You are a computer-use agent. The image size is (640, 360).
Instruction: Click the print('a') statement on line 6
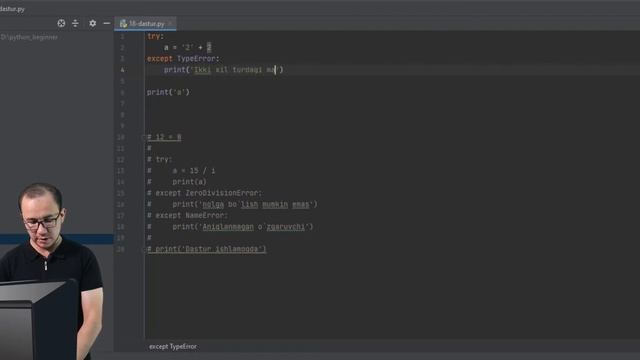[x=168, y=92]
